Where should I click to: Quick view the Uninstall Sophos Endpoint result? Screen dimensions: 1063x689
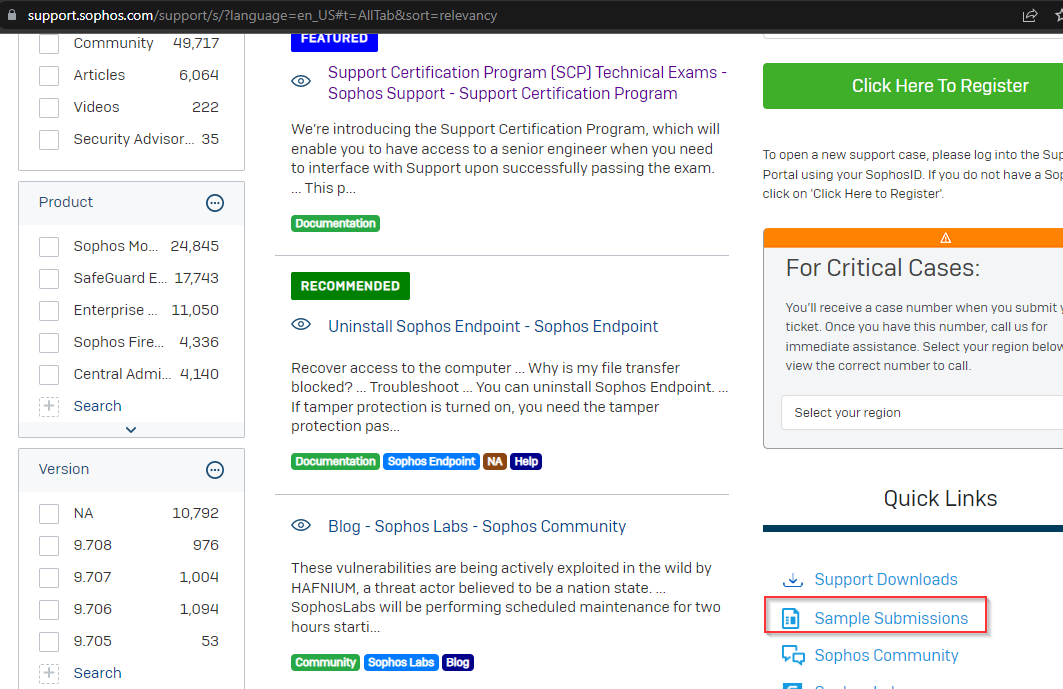301,324
